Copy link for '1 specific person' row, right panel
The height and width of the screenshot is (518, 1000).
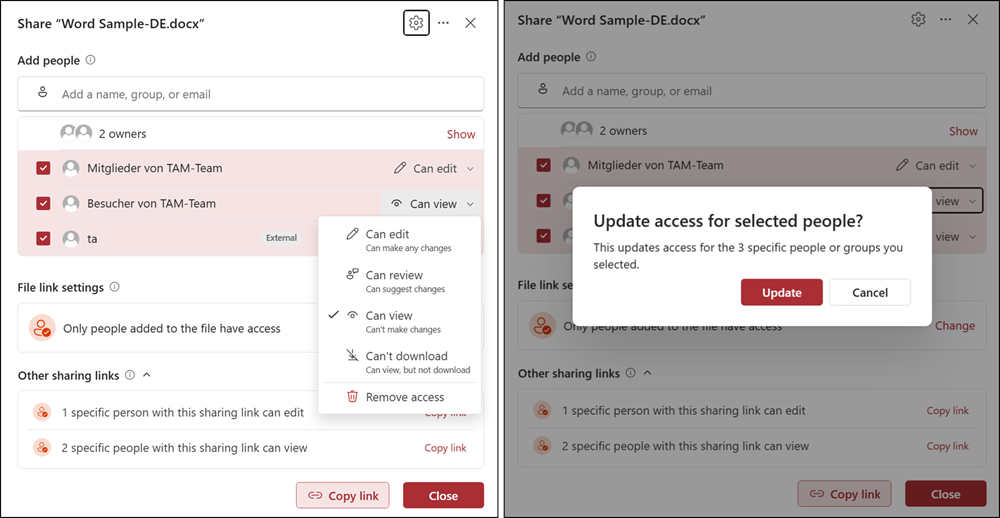[x=947, y=410]
